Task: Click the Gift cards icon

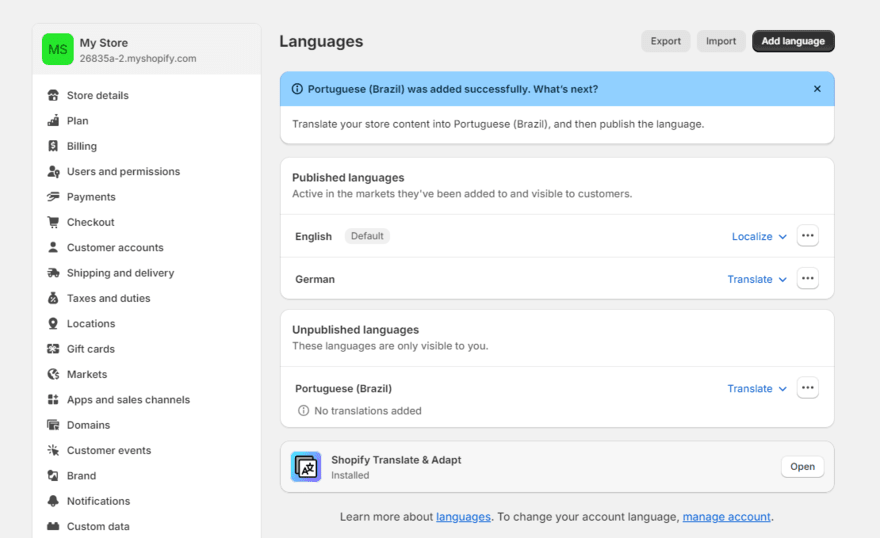Action: coord(53,349)
